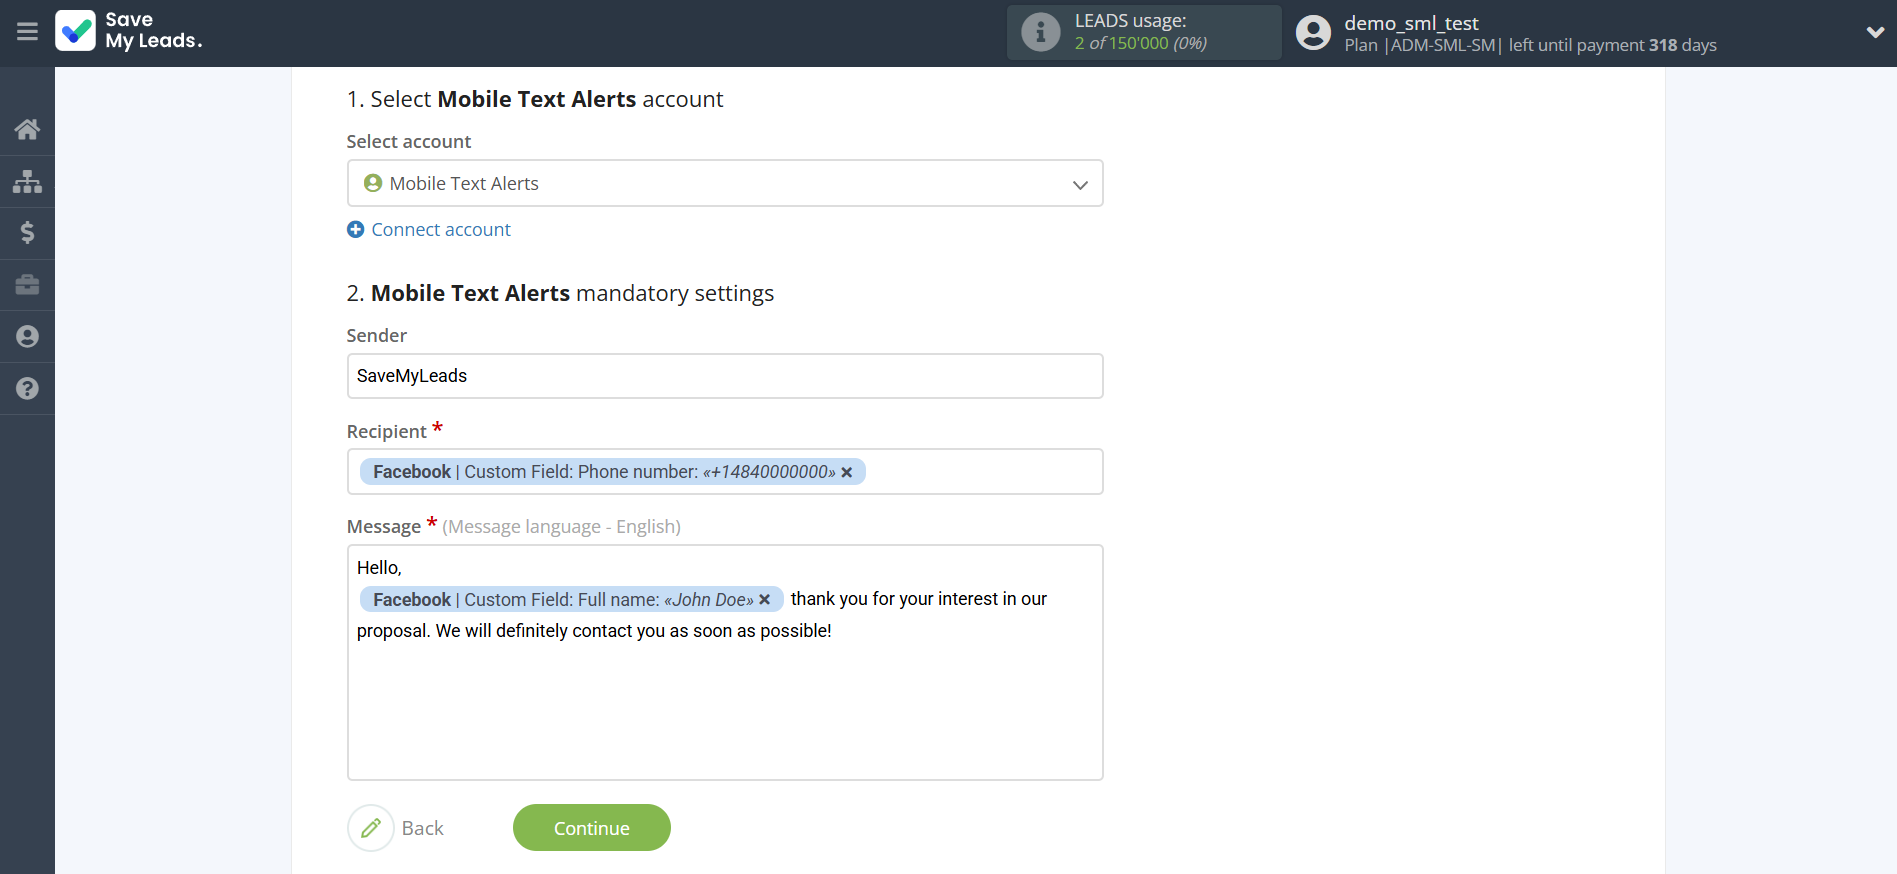Click the Mobile Text Alerts account avatar icon
The width and height of the screenshot is (1897, 874).
pos(373,183)
